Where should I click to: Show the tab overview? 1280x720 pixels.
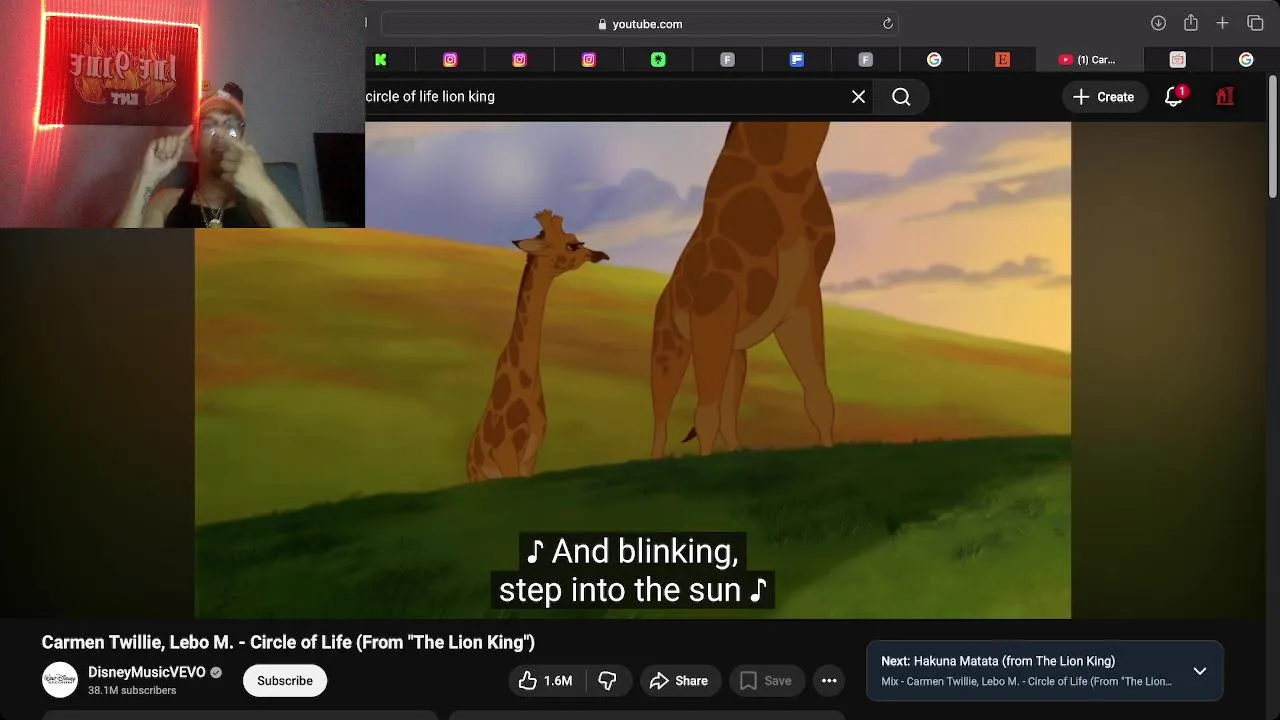[x=1255, y=23]
